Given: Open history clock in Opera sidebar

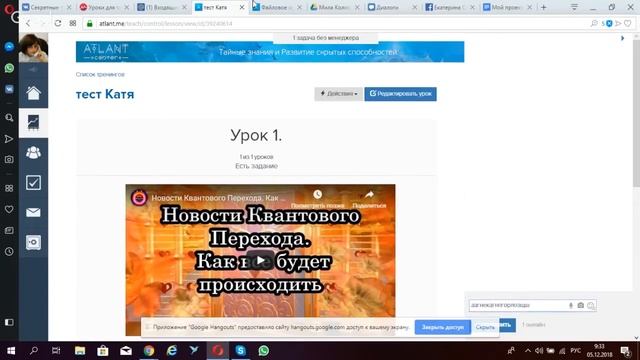Looking at the screenshot, I should point(9,251).
